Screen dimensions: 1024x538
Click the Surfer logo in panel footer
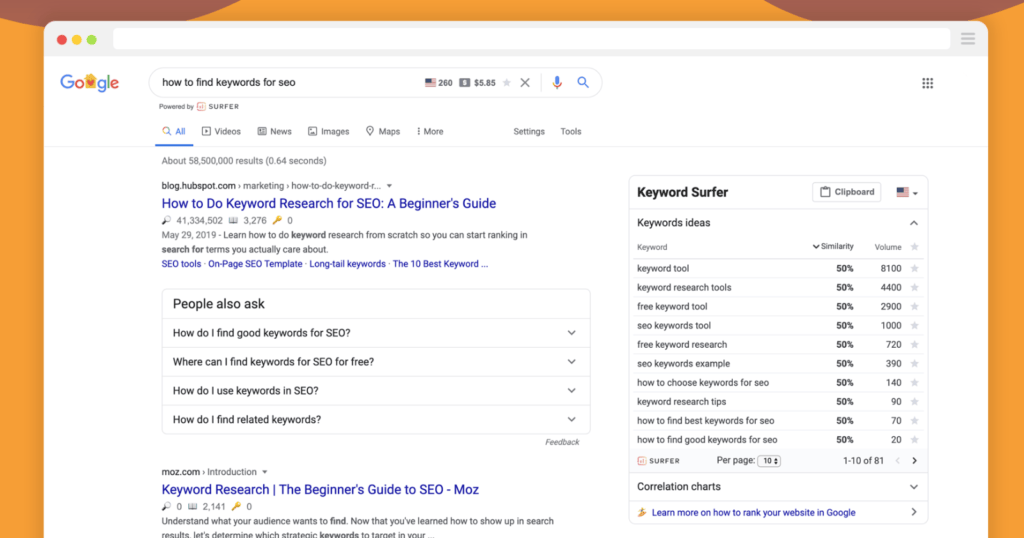[658, 461]
